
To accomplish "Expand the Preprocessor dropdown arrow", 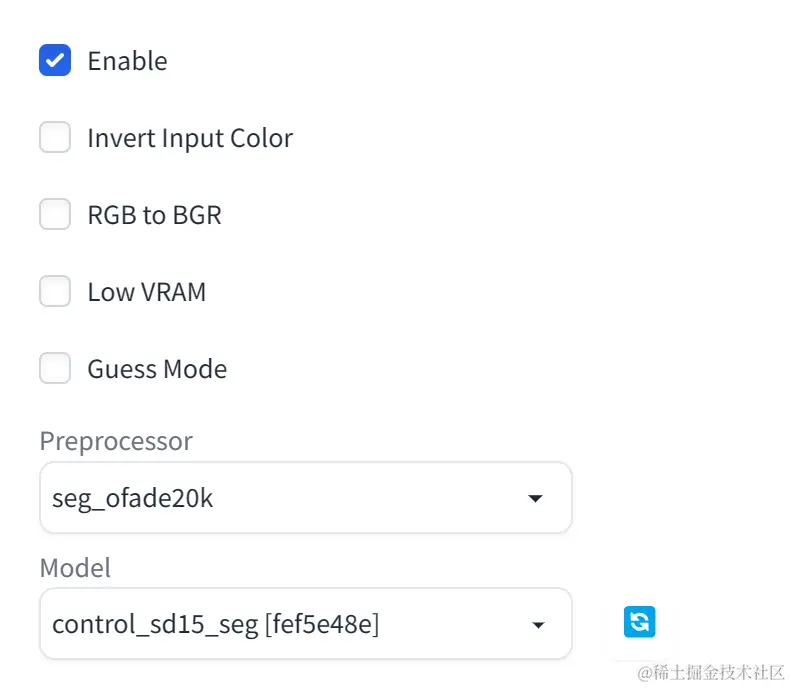I will tap(536, 498).
